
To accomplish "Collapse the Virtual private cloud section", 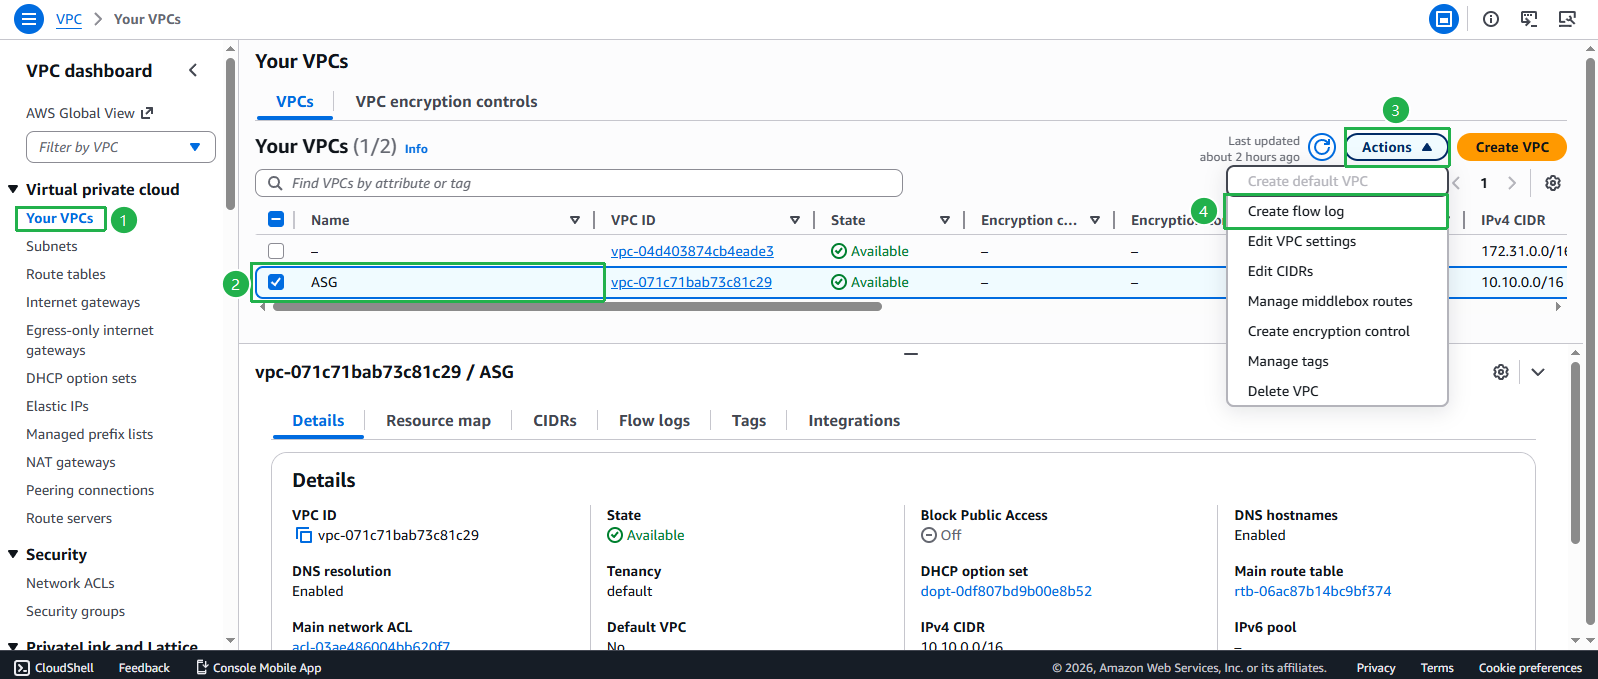I will coord(13,189).
